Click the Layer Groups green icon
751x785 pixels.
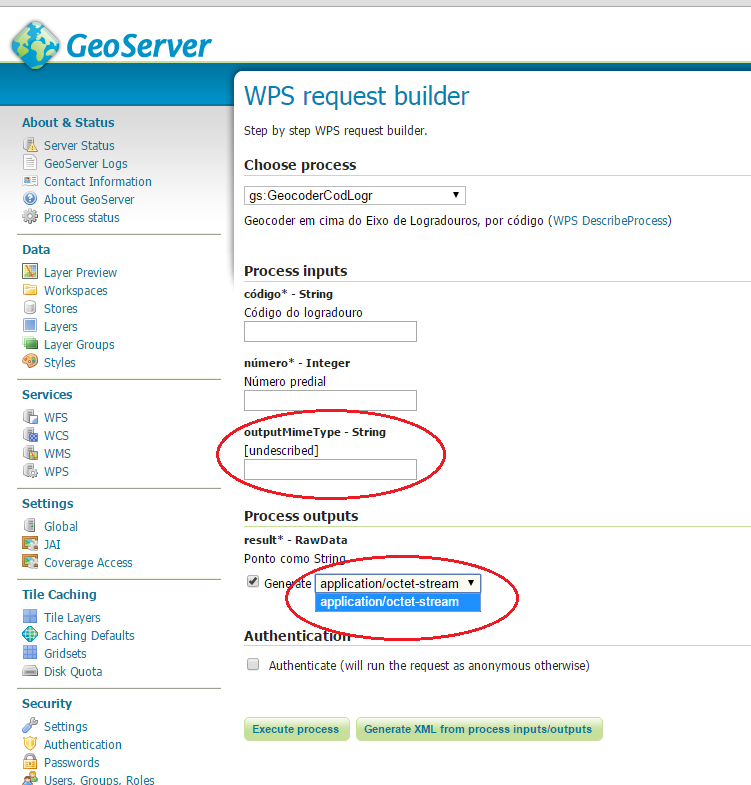(30, 343)
